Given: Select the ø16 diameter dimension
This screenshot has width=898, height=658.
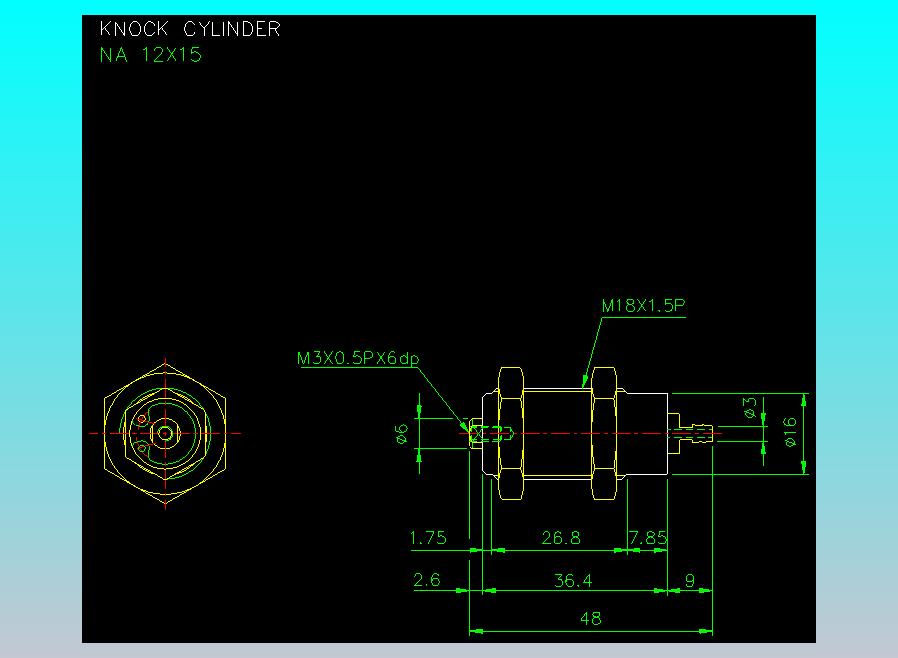Looking at the screenshot, I should tap(790, 432).
